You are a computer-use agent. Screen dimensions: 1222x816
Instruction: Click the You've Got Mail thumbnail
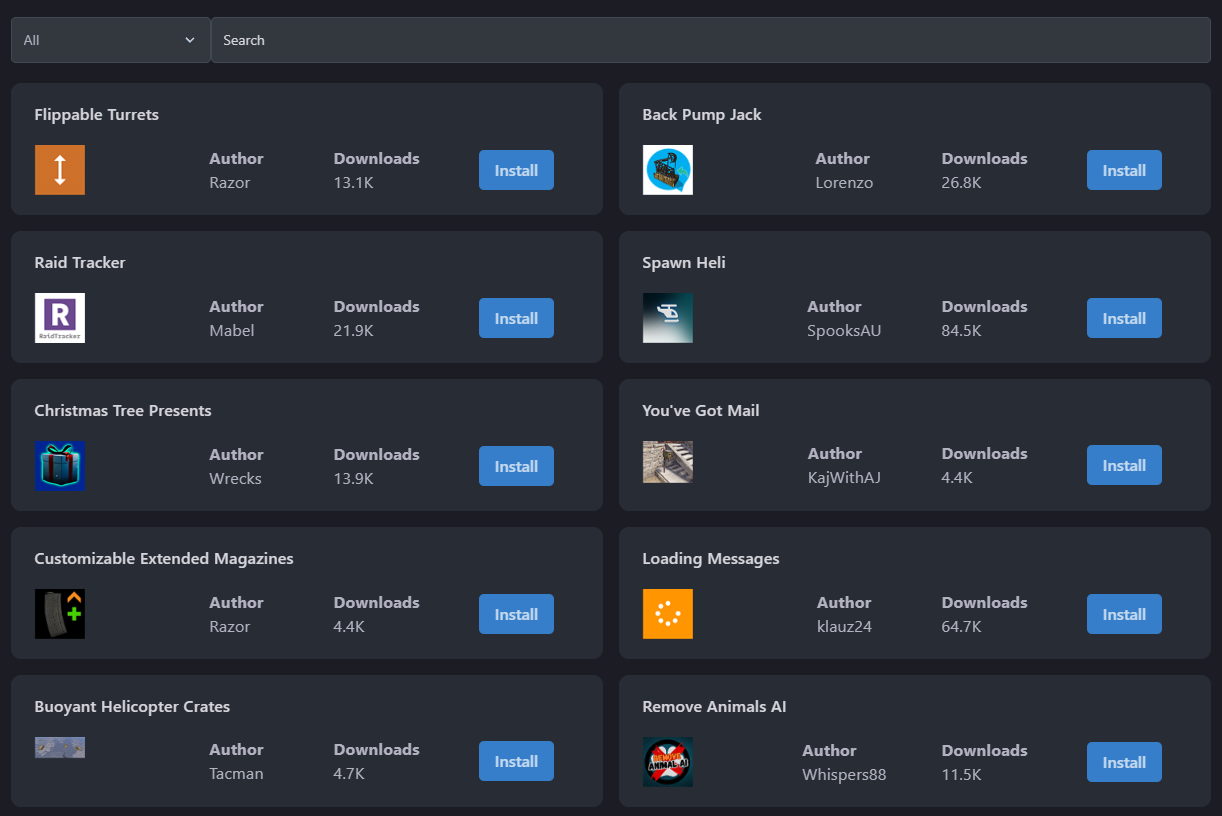[667, 462]
